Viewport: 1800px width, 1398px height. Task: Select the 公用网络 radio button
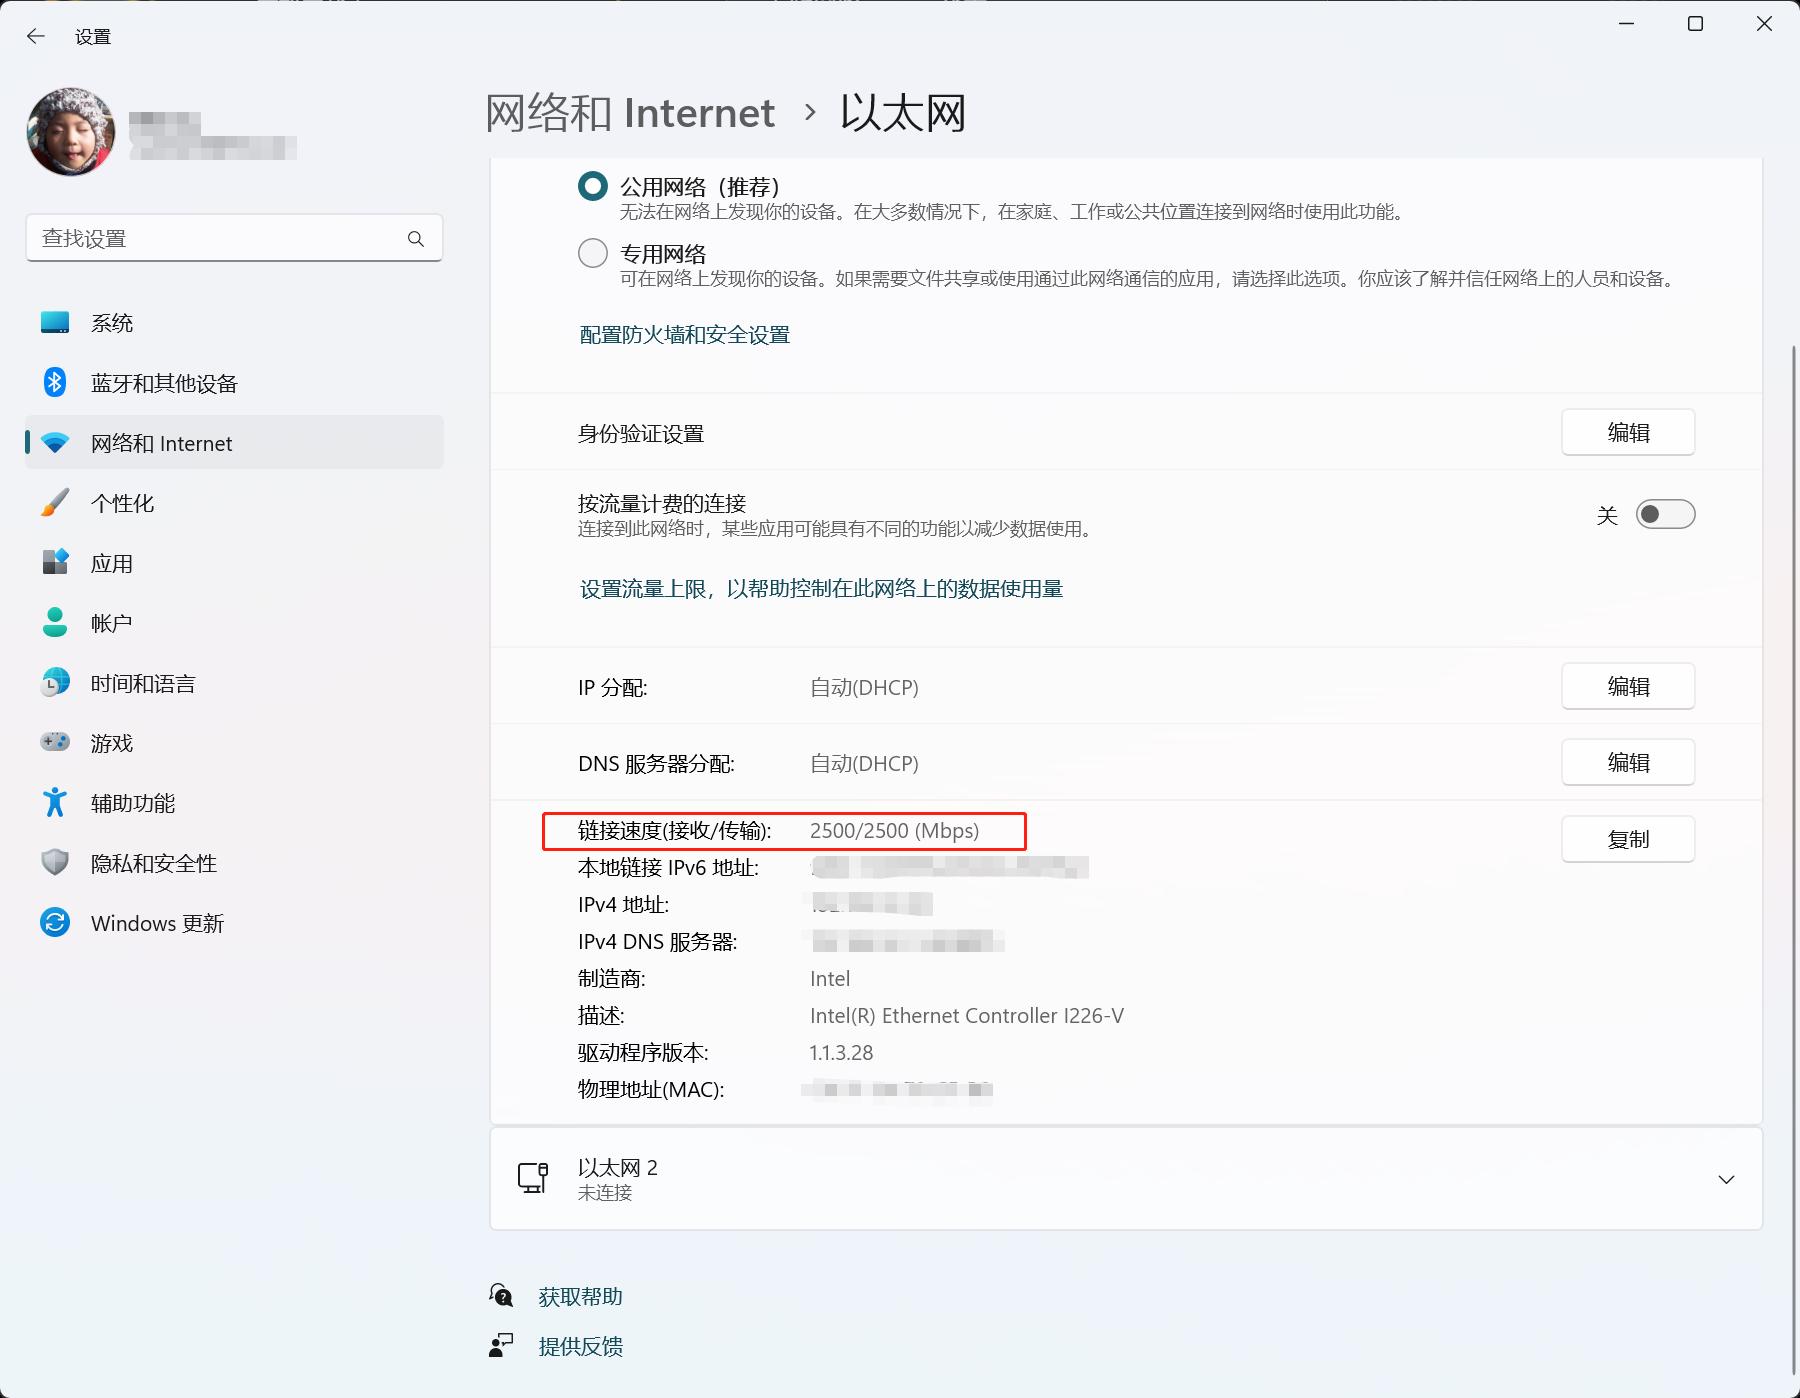click(x=592, y=186)
